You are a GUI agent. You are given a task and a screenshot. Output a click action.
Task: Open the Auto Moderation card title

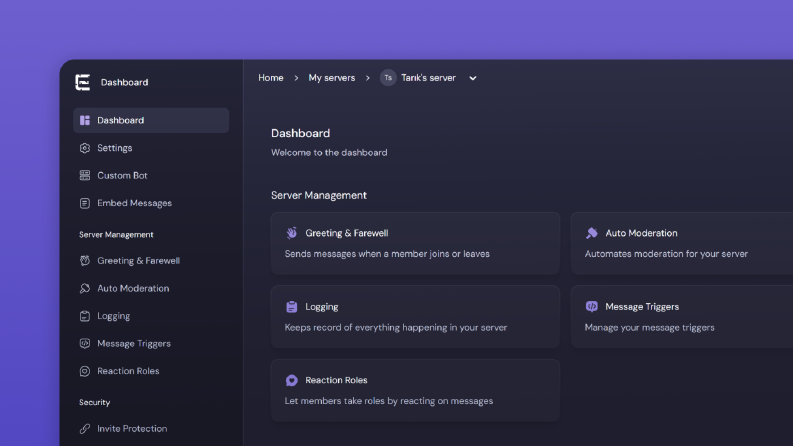click(x=641, y=233)
